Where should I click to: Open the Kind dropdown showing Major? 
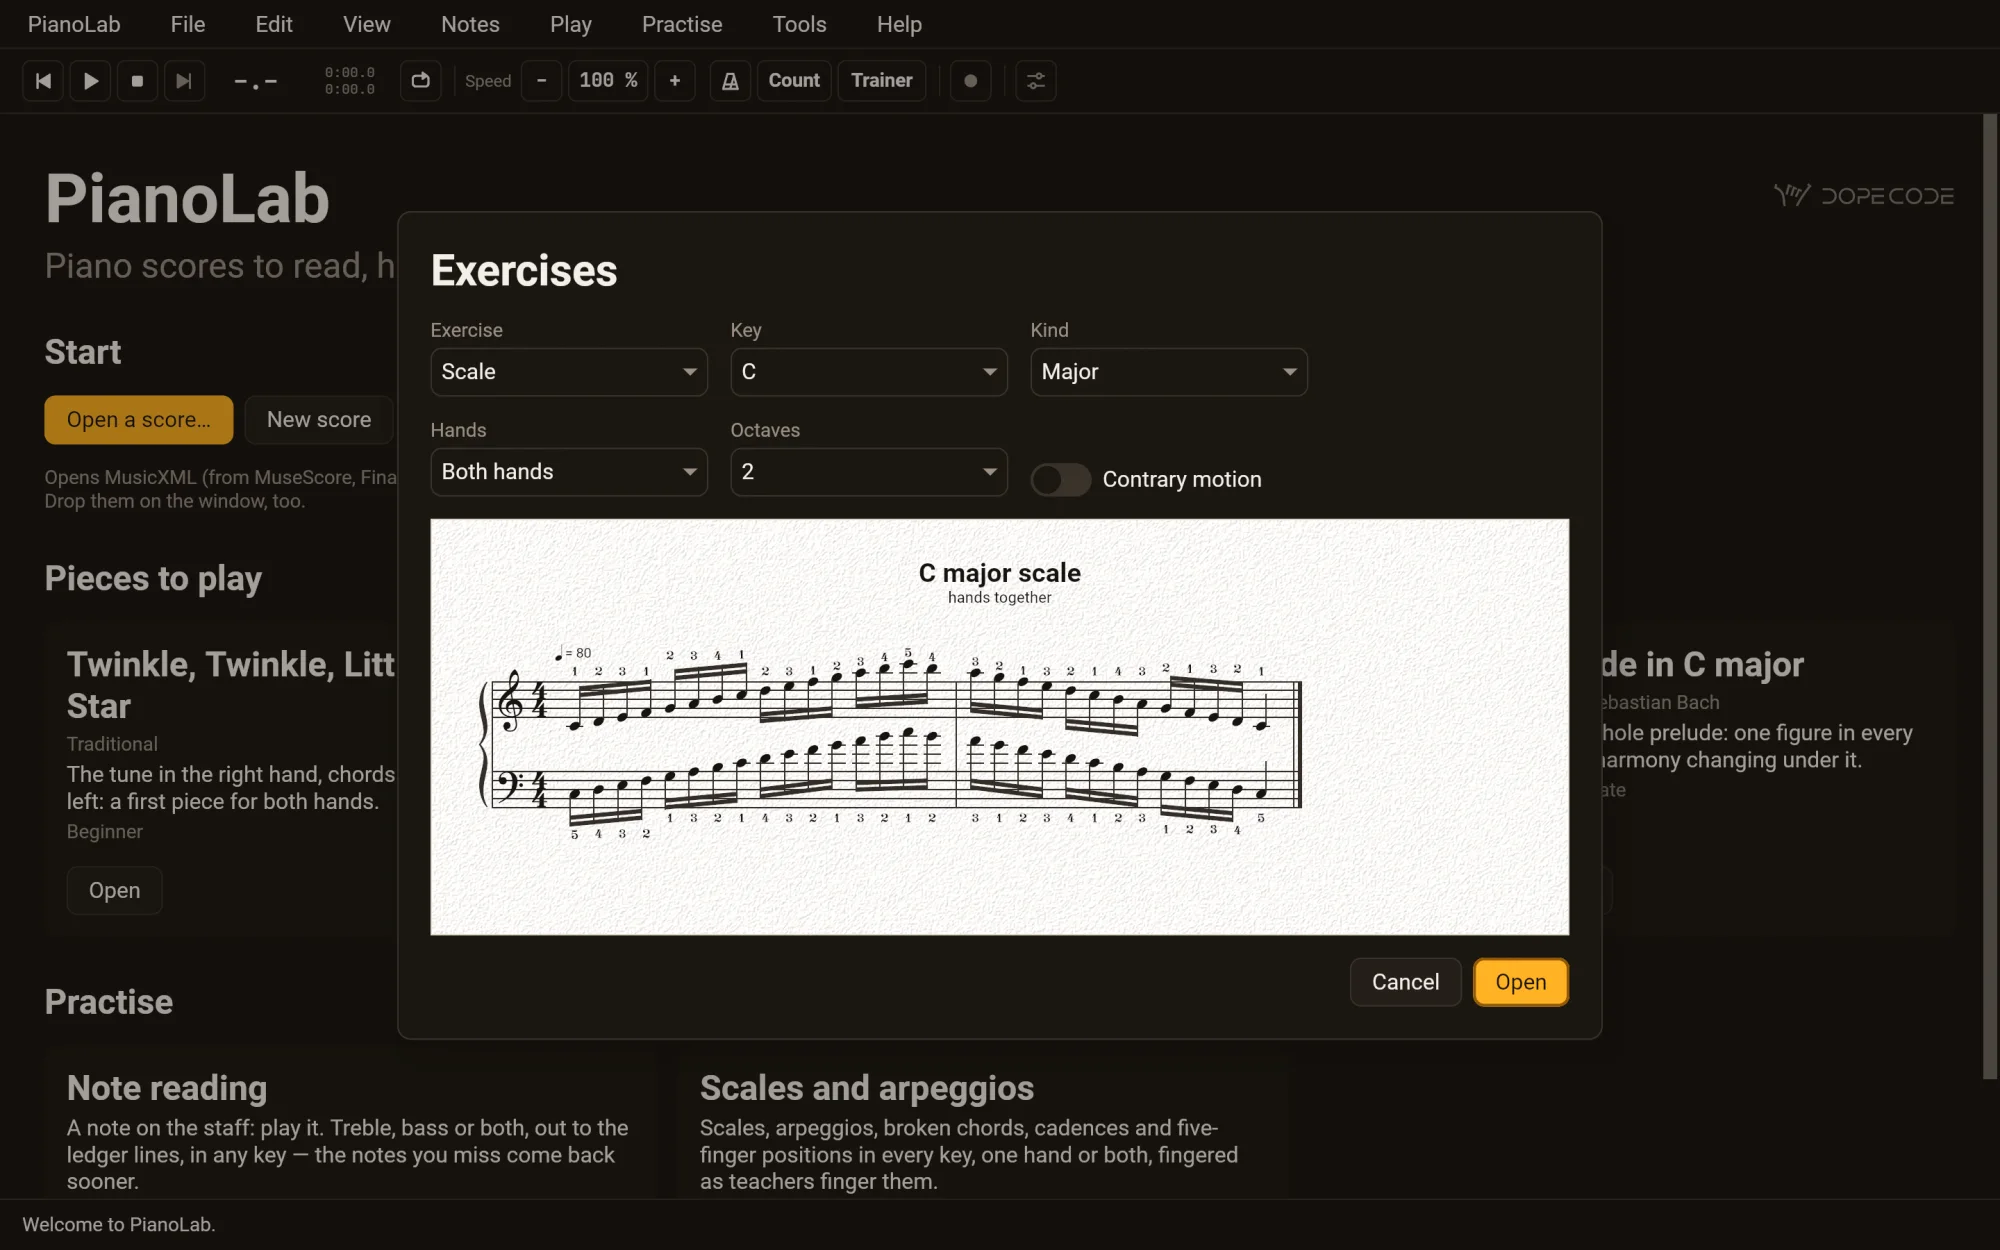[x=1169, y=372]
